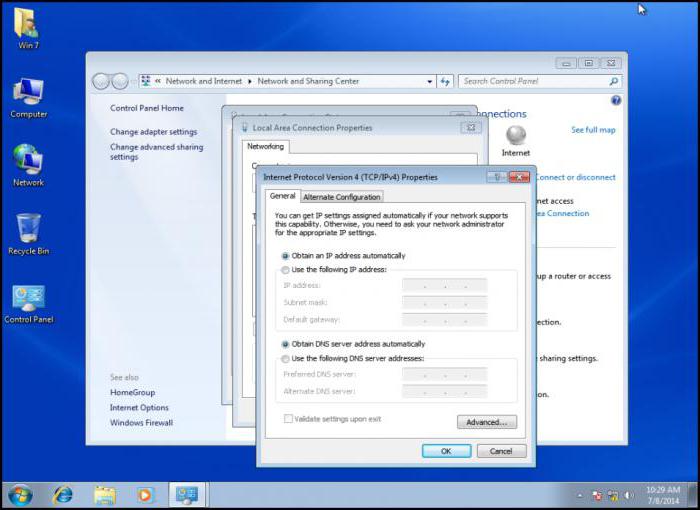The height and width of the screenshot is (510, 700).
Task: Click the Network and Sharing Center breadcrumb
Action: 308,81
